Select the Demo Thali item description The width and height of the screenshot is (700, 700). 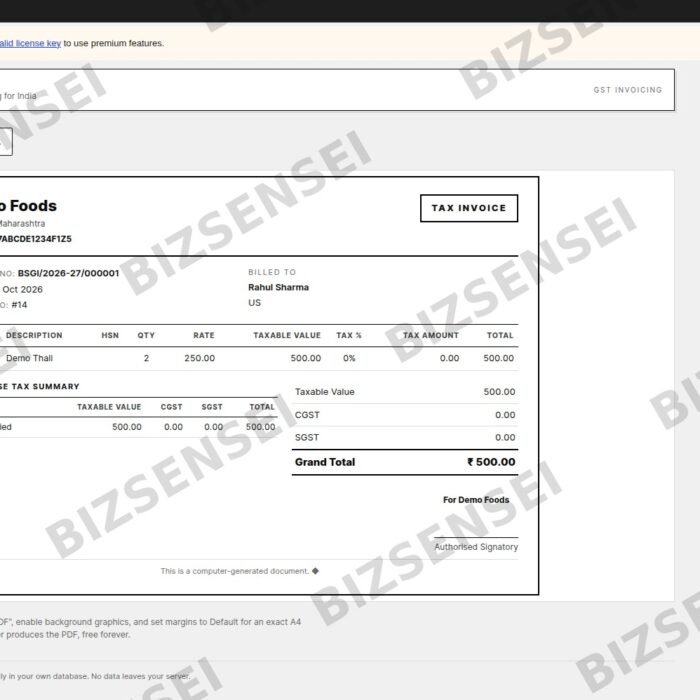click(29, 358)
